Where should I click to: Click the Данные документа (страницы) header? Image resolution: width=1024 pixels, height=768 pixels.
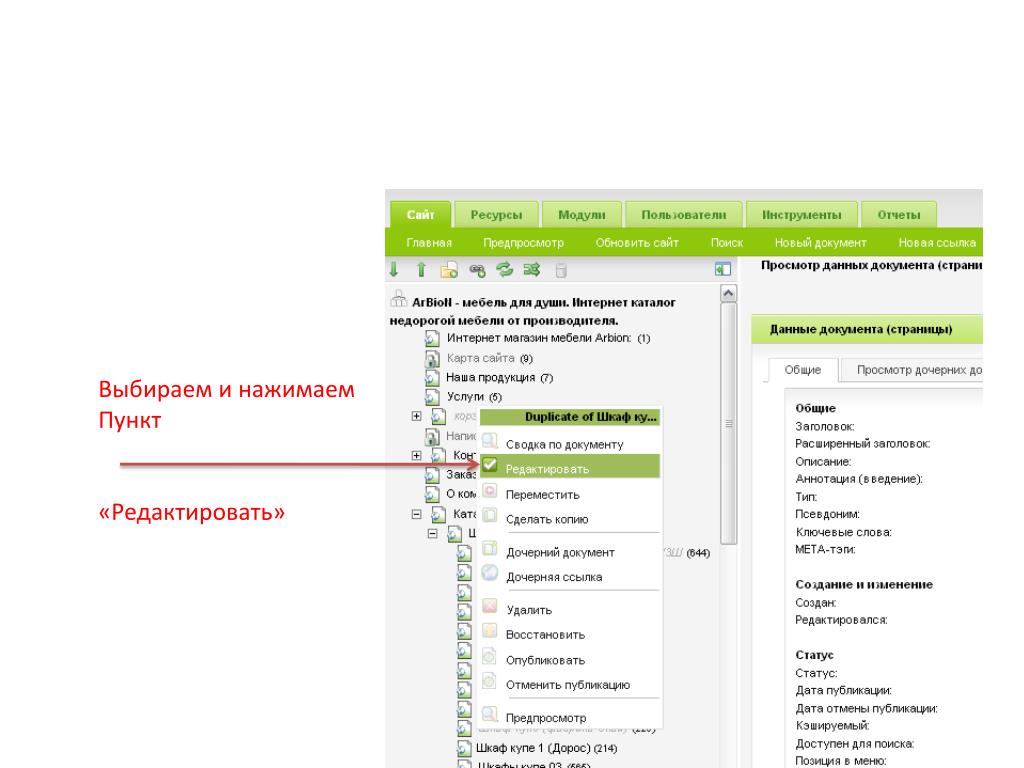(x=867, y=329)
